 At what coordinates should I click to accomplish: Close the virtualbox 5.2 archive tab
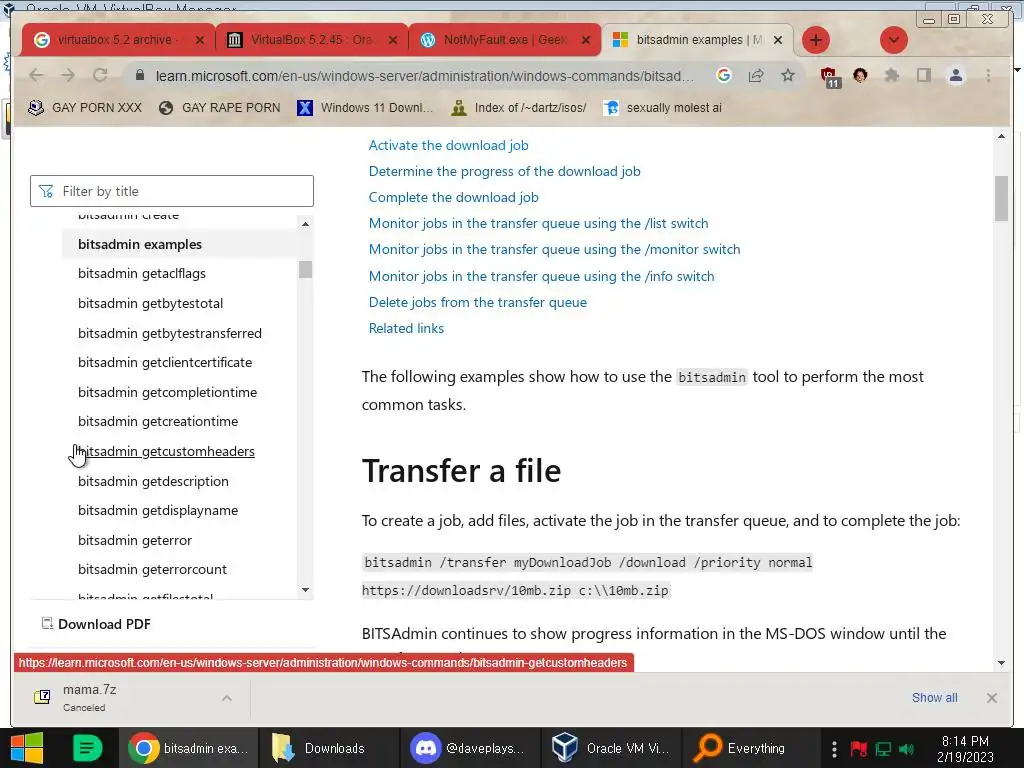(200, 40)
